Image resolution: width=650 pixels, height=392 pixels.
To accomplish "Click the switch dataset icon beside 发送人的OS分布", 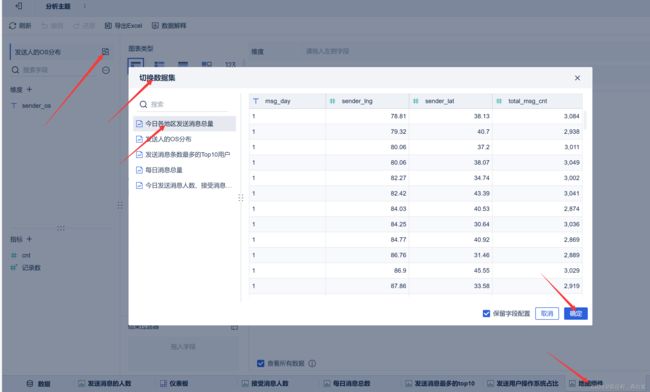I will click(105, 52).
